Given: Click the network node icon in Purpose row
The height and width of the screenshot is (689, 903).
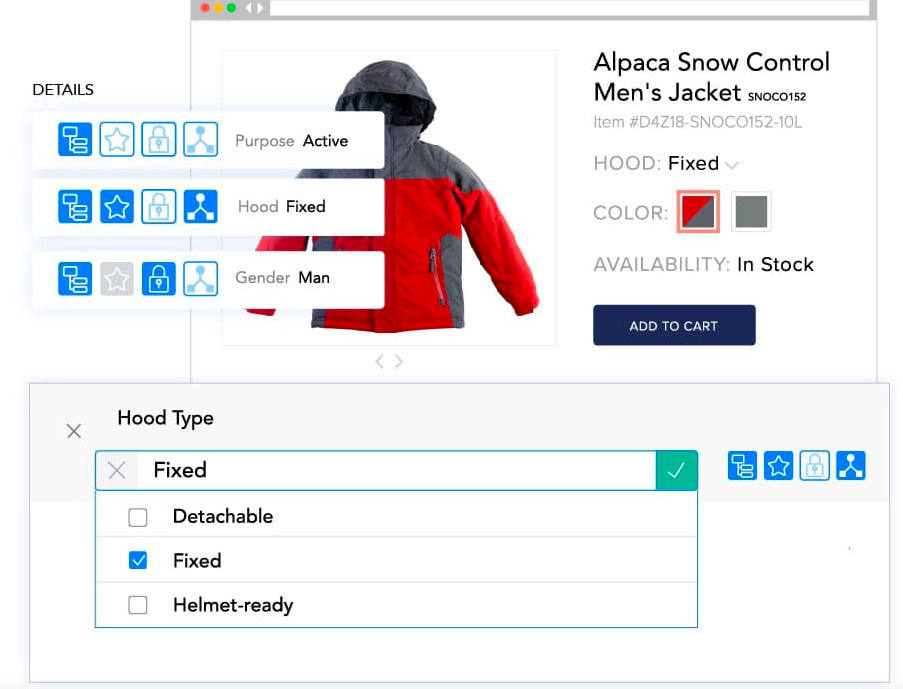Looking at the screenshot, I should [200, 139].
